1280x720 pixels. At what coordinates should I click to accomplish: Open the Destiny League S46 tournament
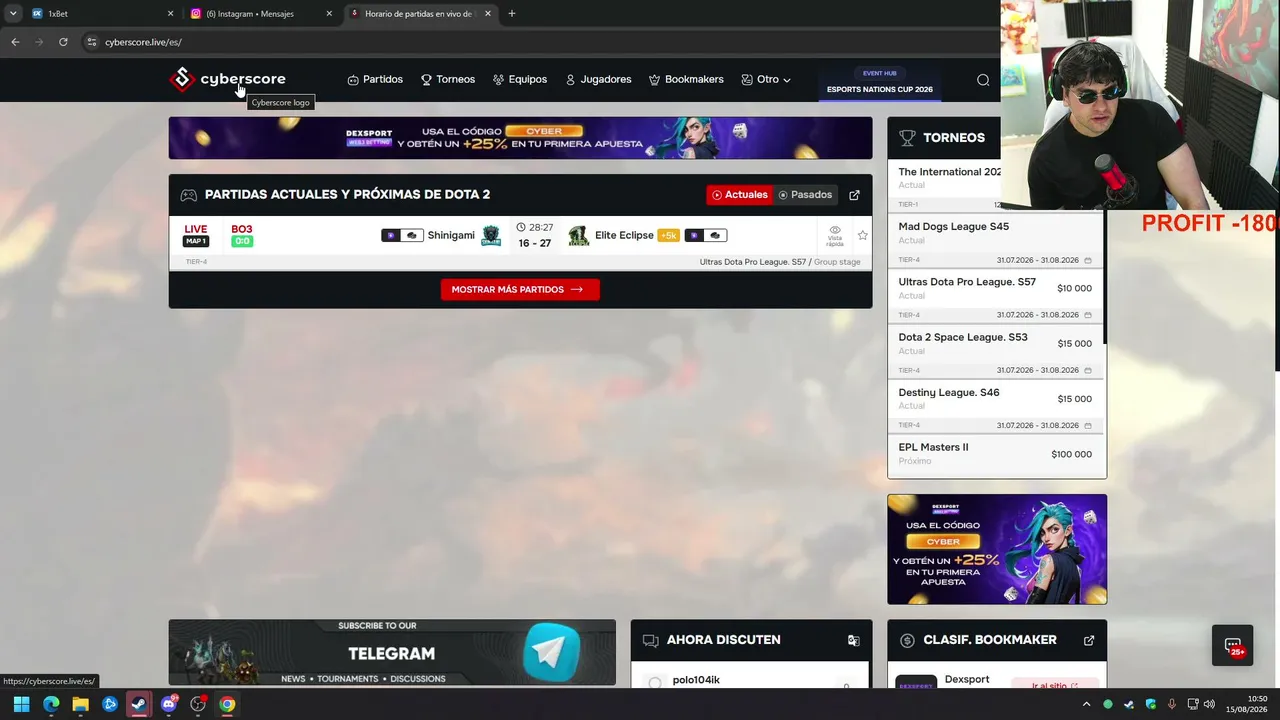click(x=997, y=404)
